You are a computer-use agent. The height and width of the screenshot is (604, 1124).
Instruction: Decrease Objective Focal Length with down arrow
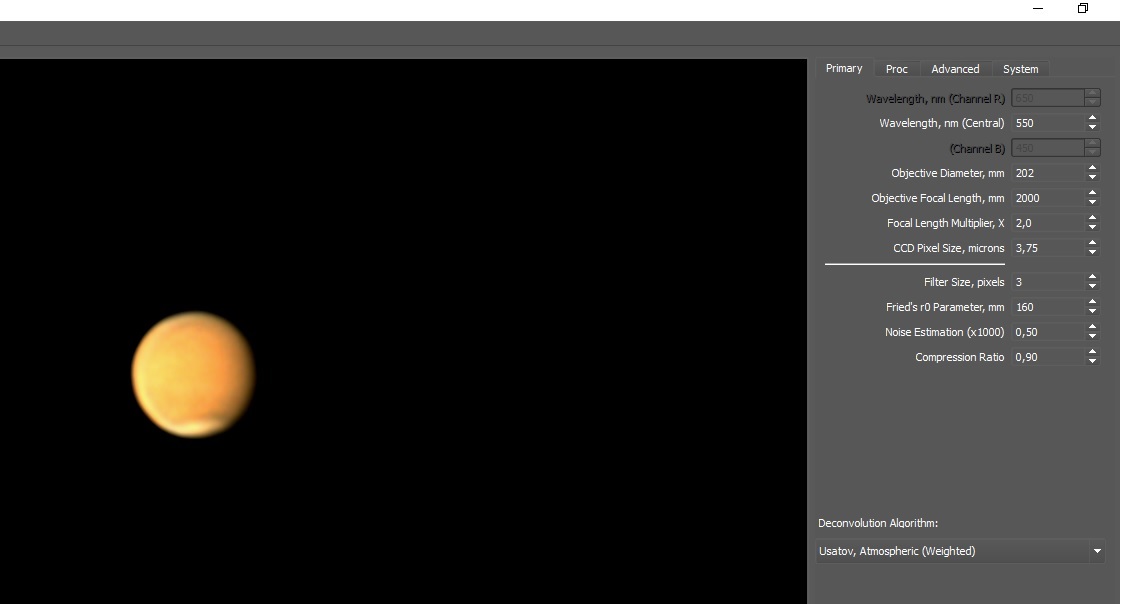point(1092,203)
